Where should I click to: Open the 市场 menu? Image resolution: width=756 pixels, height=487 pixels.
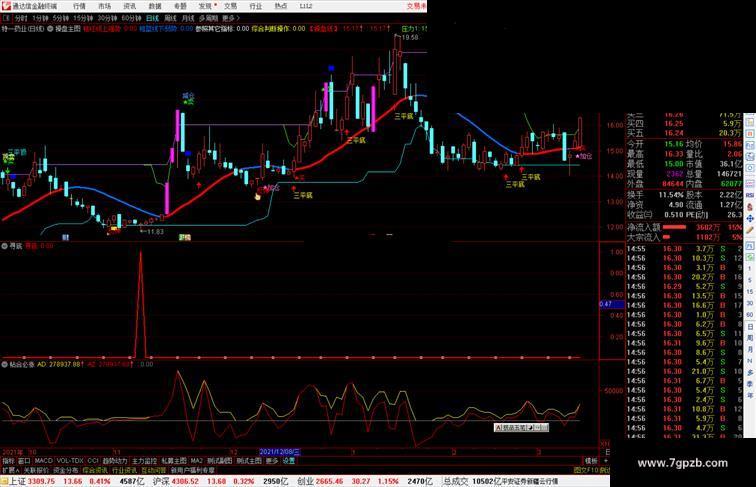click(105, 6)
